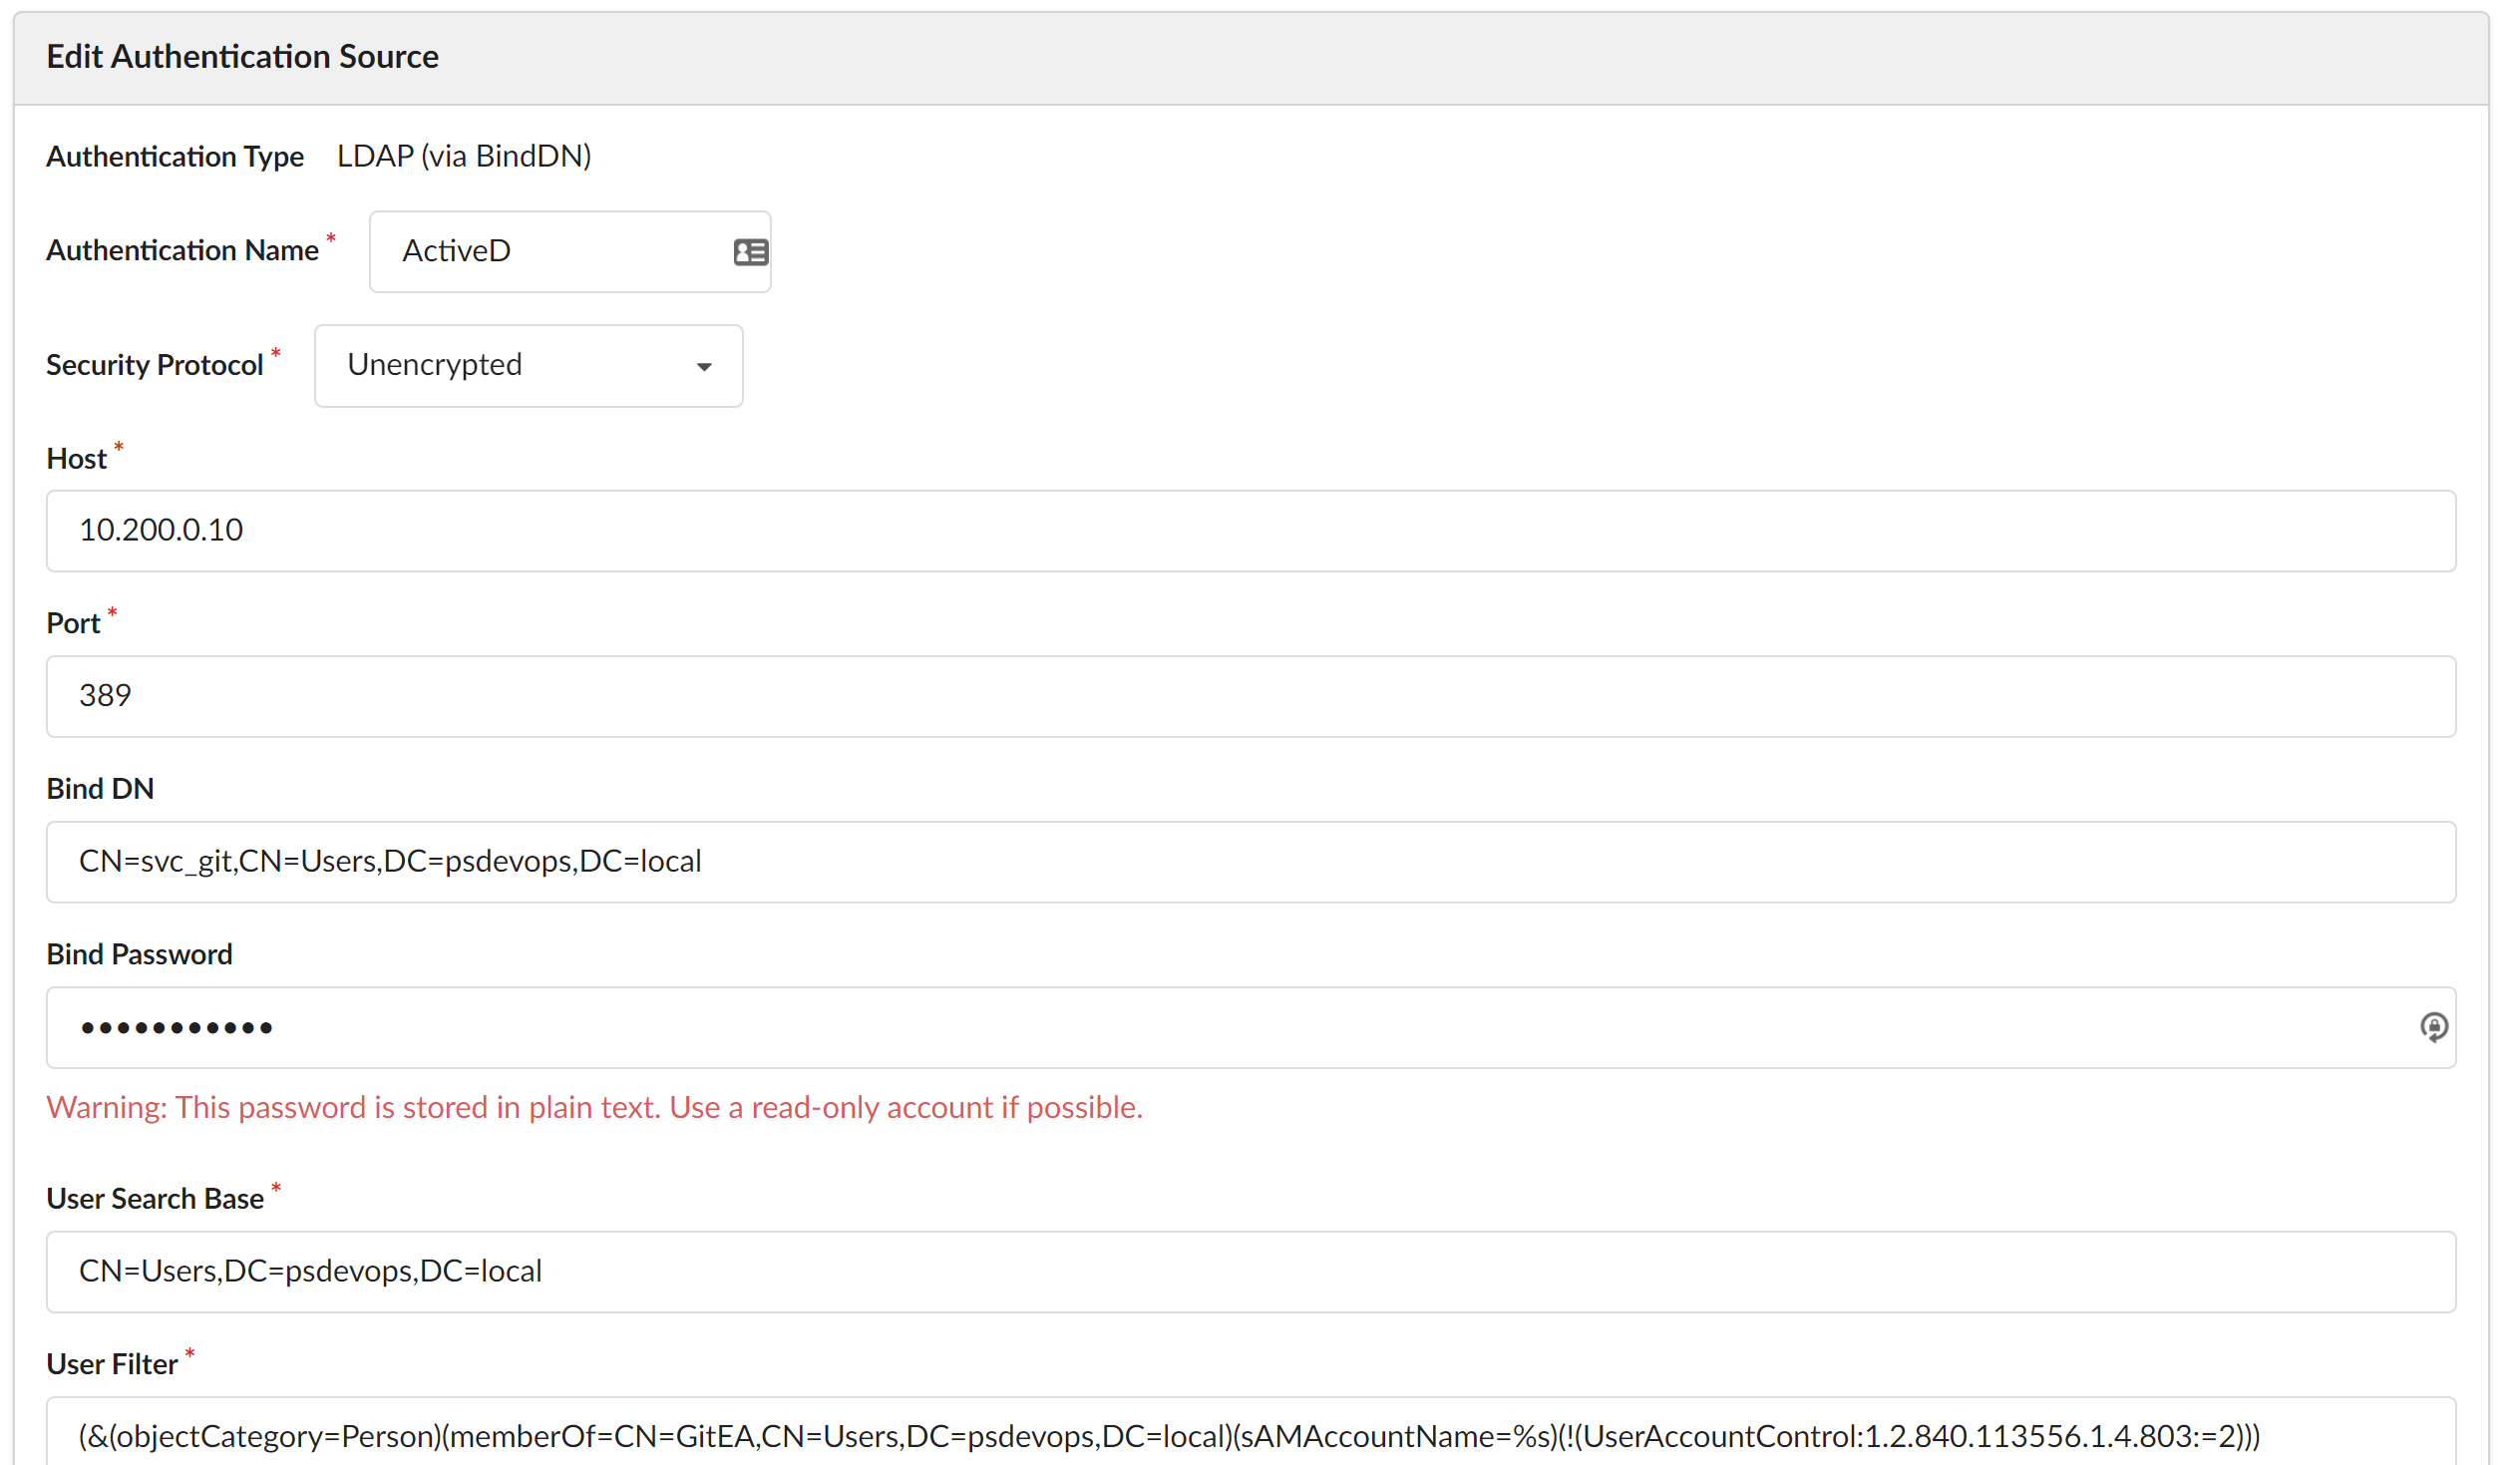2520x1465 pixels.
Task: Click into the Bind Password field
Action: coord(1250,1028)
